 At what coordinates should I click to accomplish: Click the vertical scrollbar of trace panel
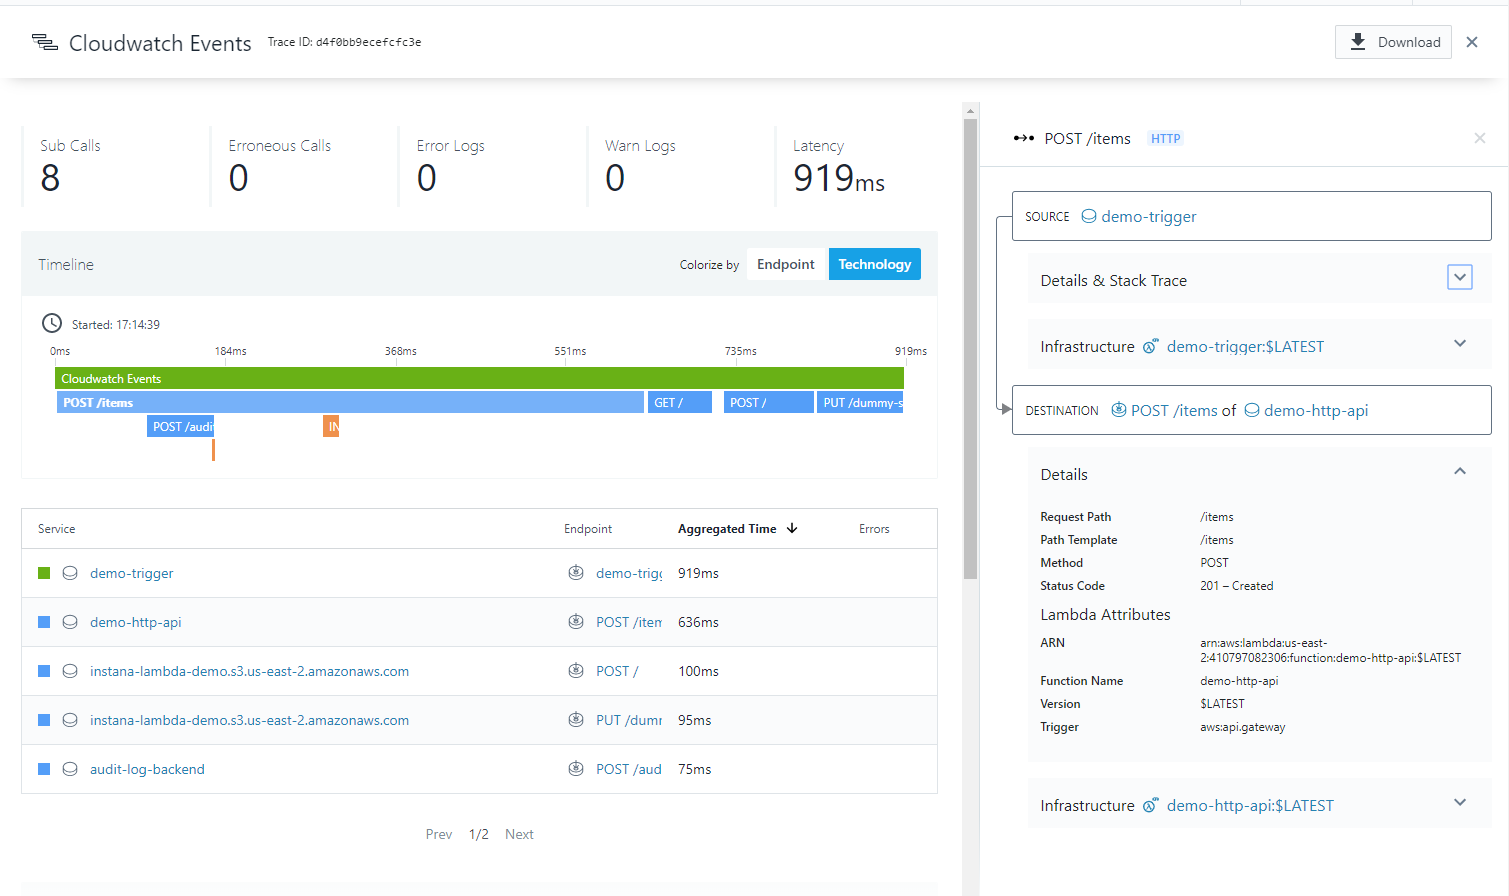[x=970, y=349]
